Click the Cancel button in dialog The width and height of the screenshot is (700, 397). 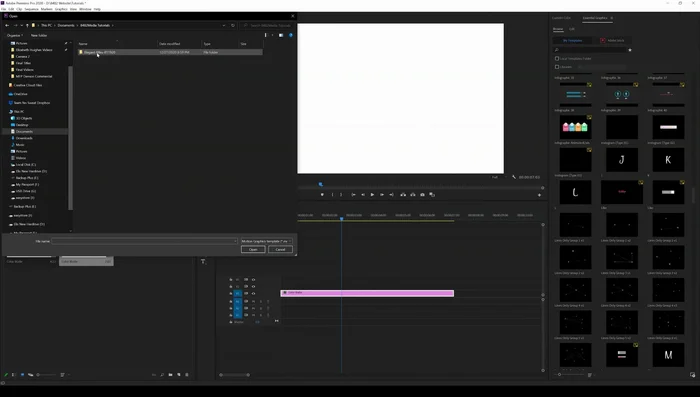coord(280,250)
